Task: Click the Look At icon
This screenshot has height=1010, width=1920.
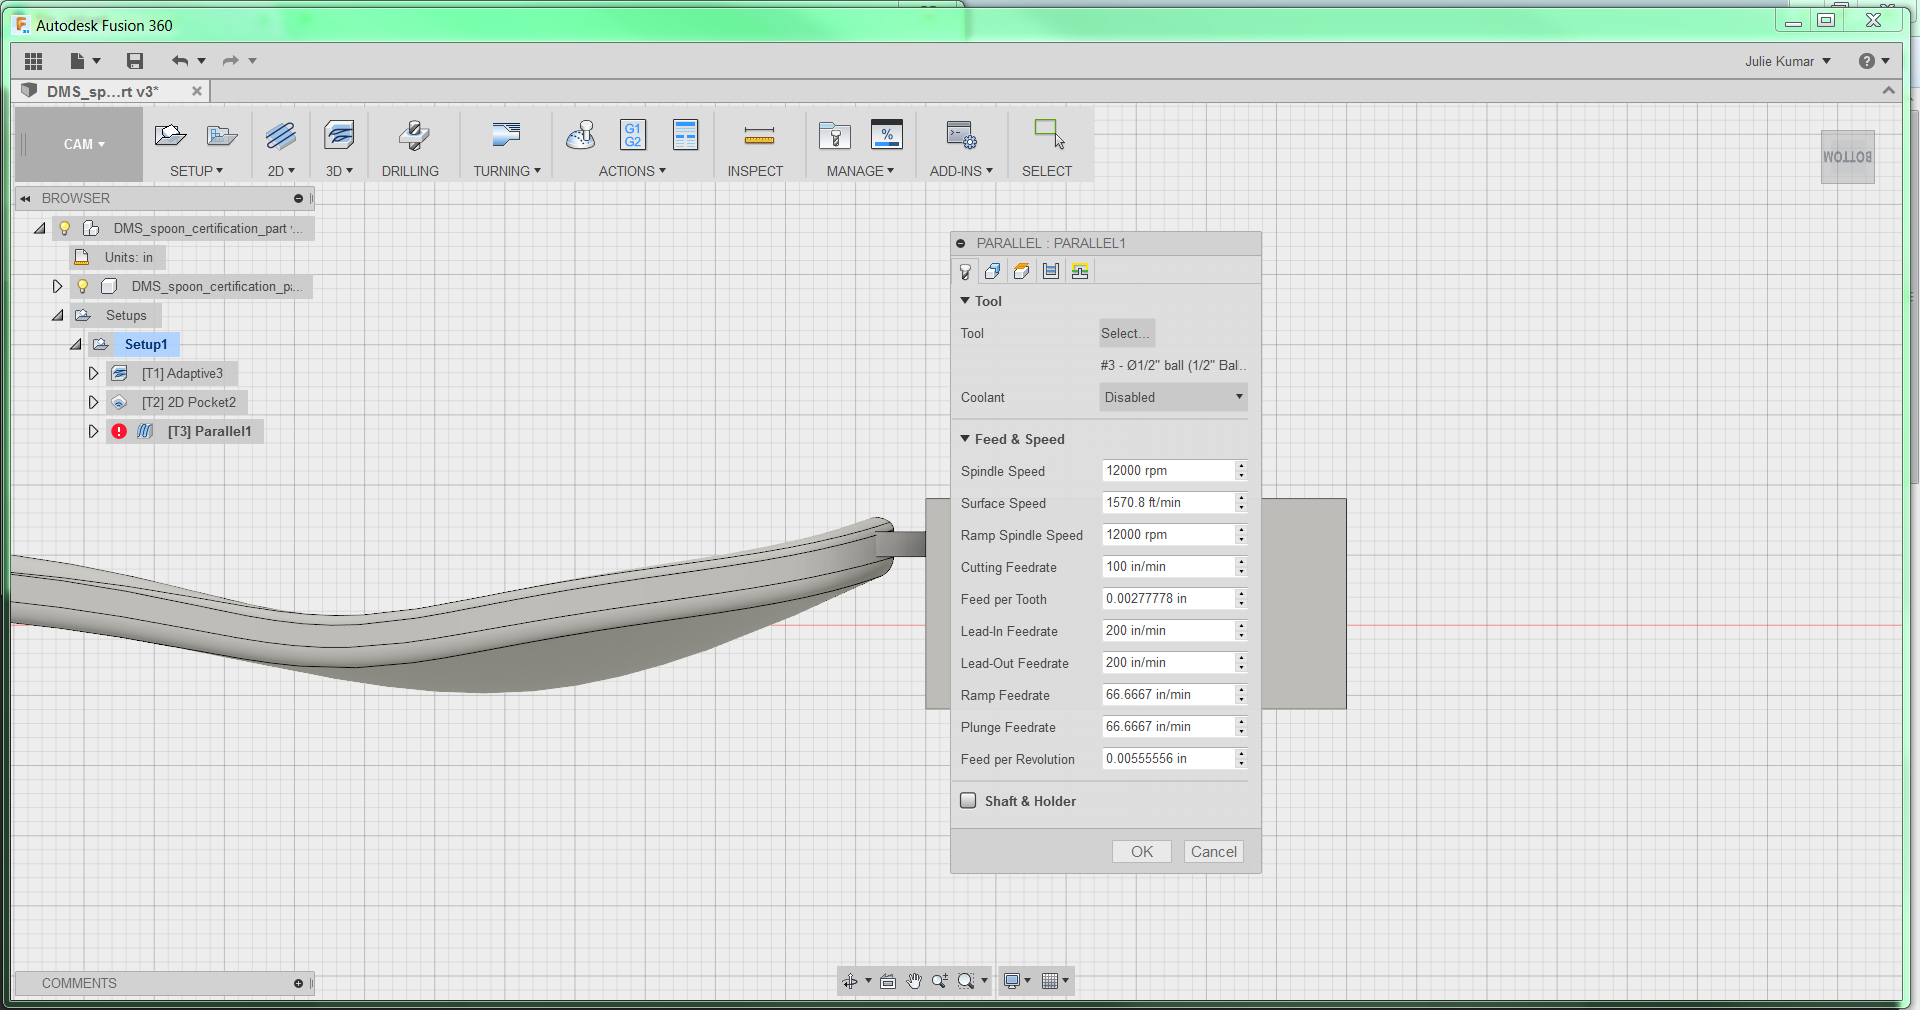Action: (888, 981)
